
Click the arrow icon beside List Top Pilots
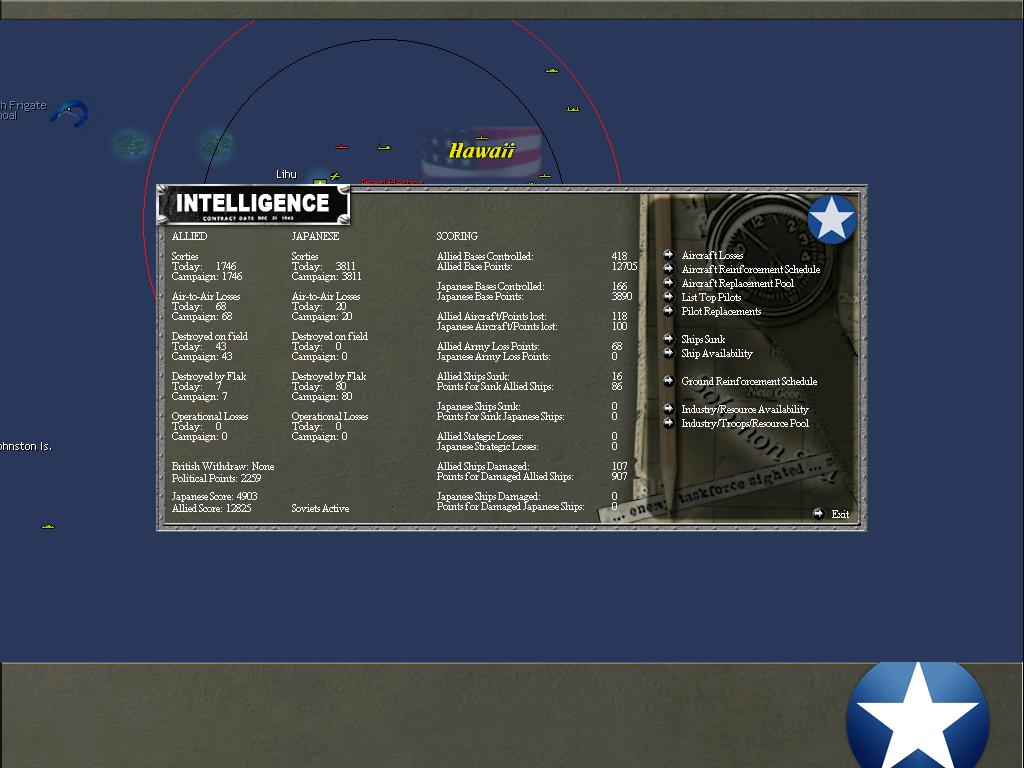(668, 296)
